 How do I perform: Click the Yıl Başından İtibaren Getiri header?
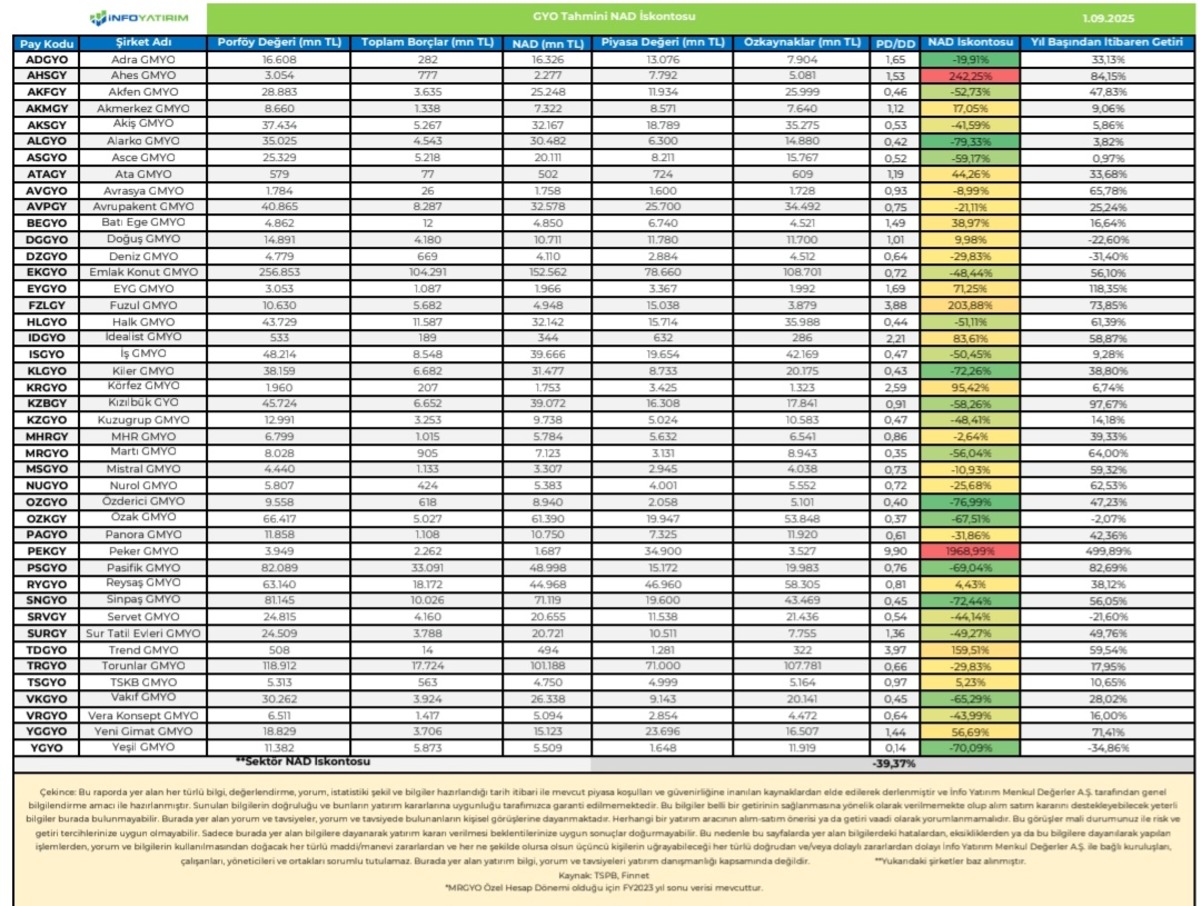coord(1104,43)
